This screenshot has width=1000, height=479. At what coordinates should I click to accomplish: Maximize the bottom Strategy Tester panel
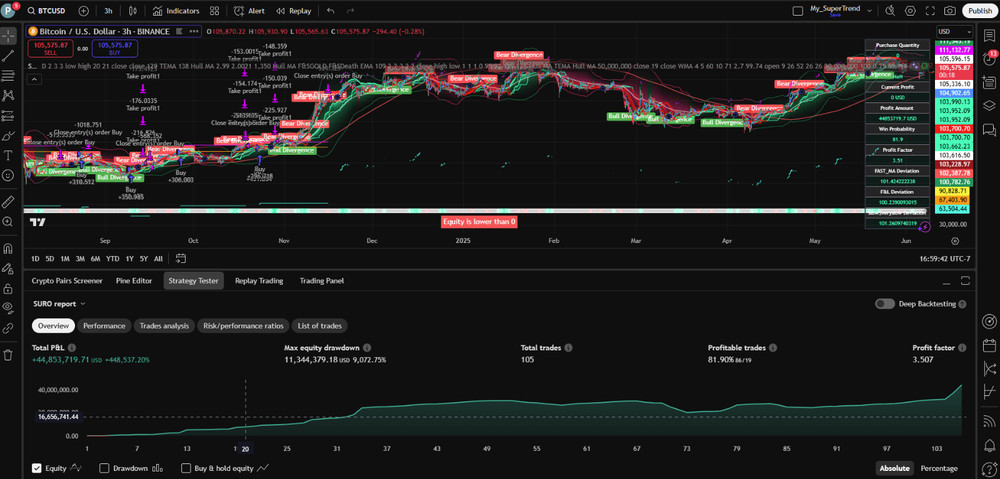965,281
